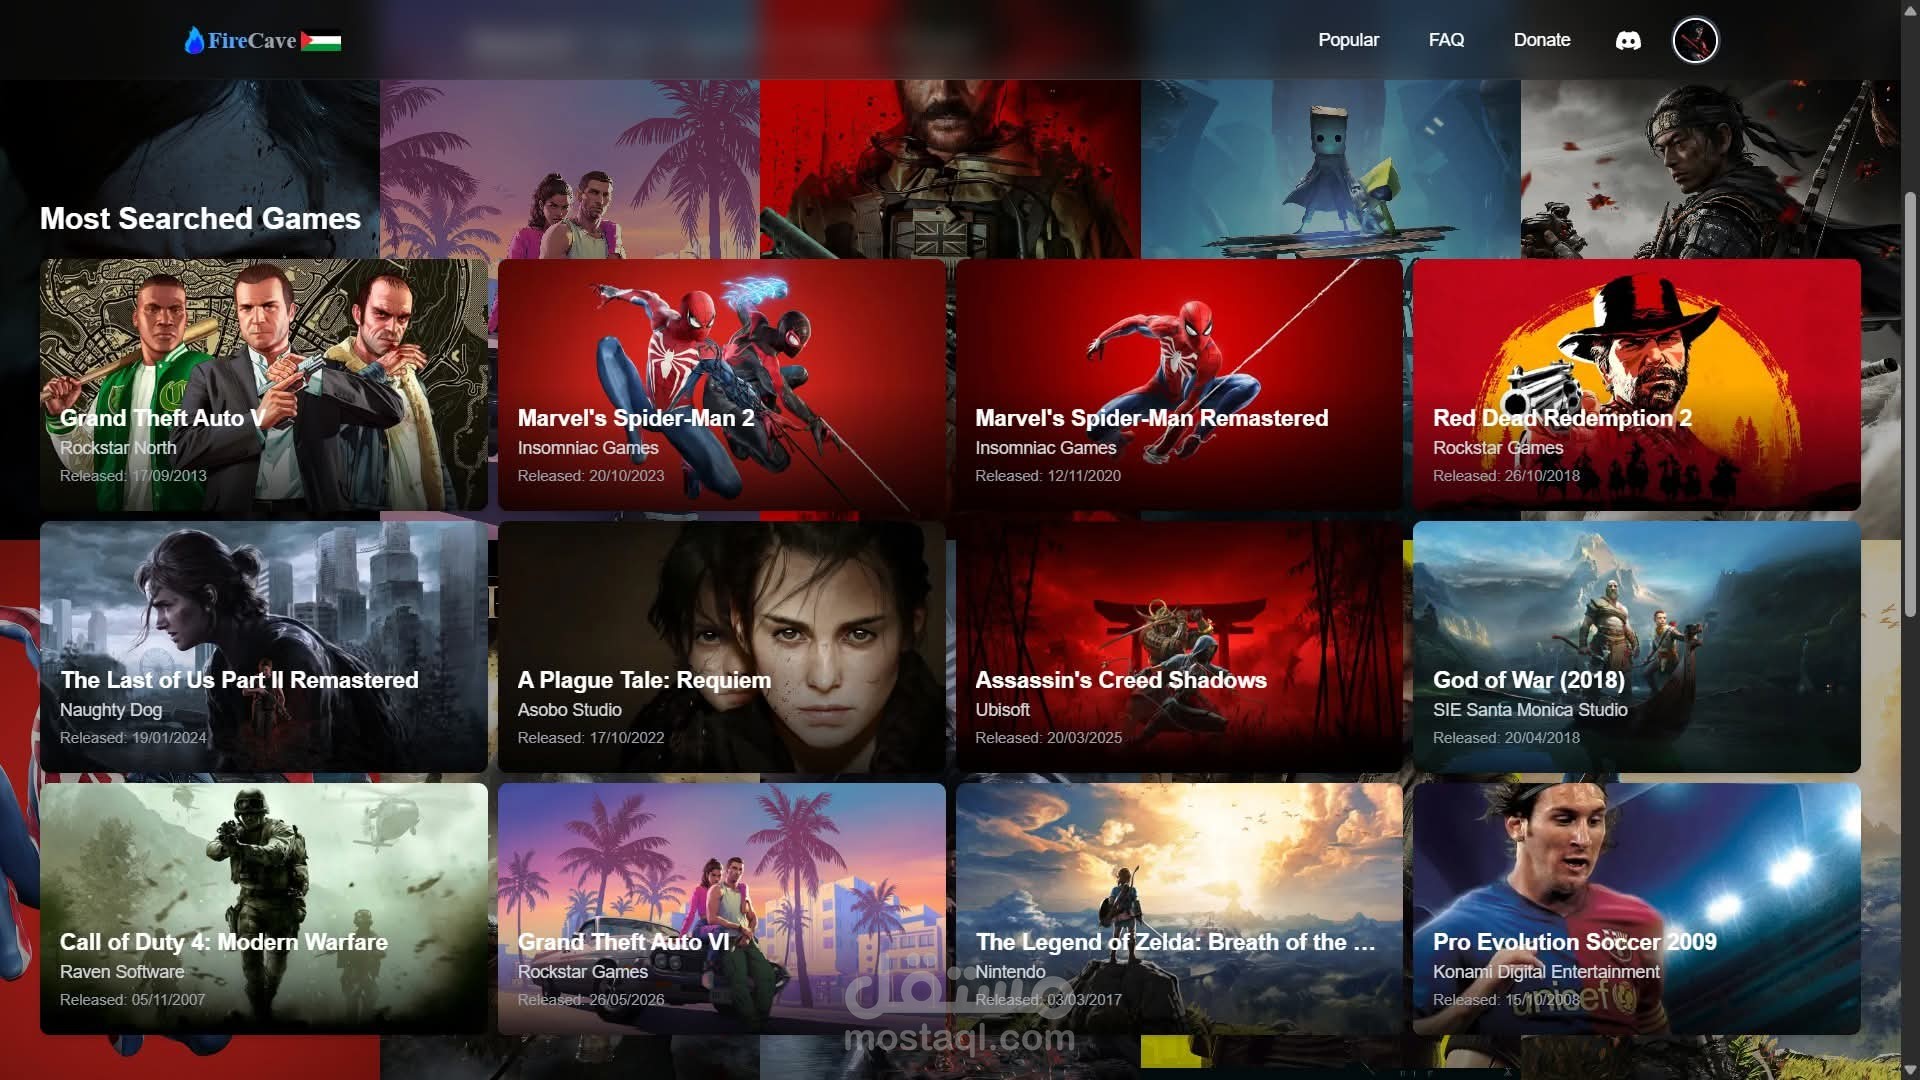
Task: Open The Last of Us Part II Remastered
Action: pyautogui.click(x=264, y=647)
